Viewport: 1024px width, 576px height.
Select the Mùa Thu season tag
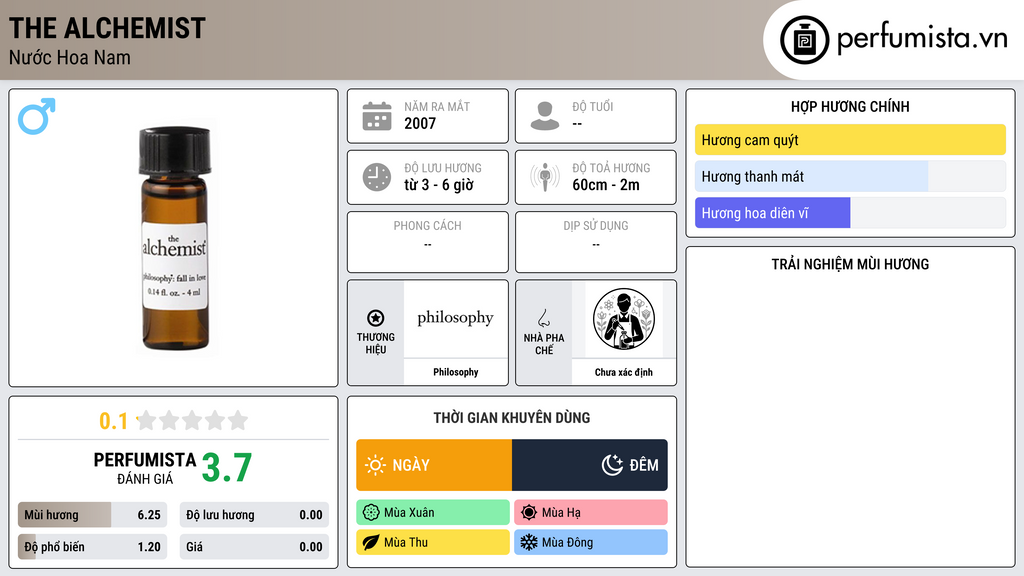433,543
